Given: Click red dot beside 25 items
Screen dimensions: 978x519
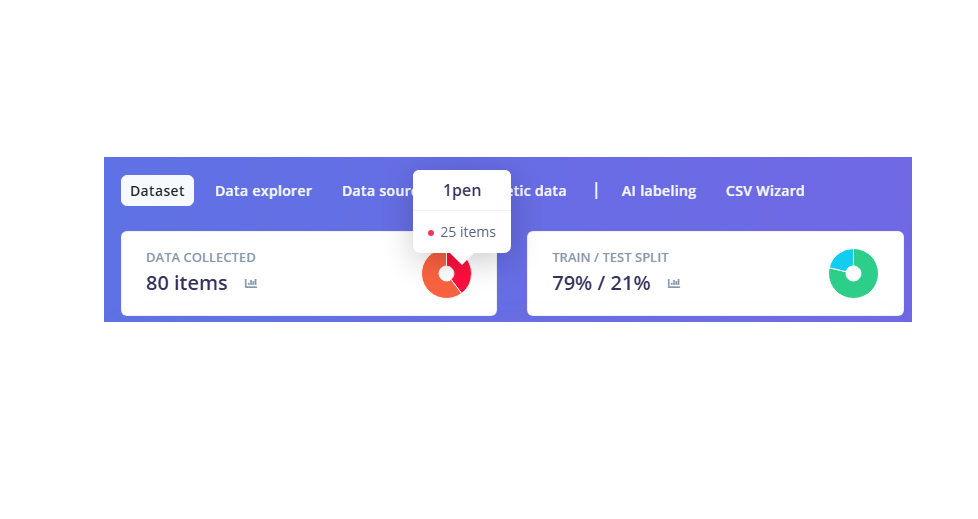Looking at the screenshot, I should pyautogui.click(x=431, y=233).
